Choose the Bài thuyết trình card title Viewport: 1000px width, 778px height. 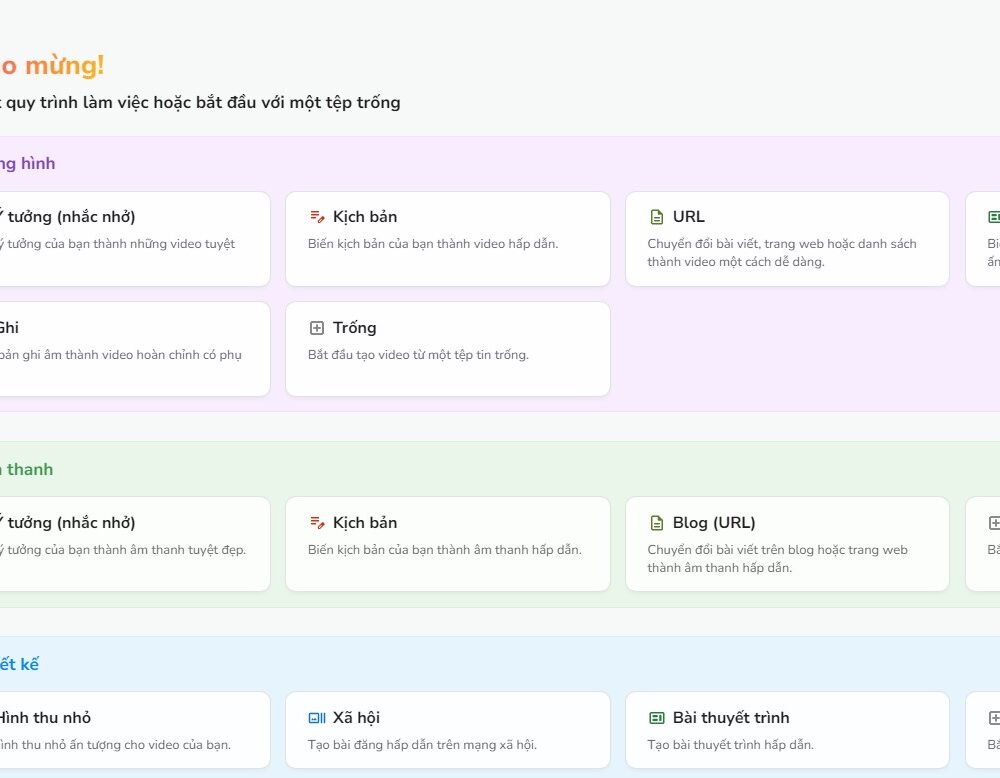pyautogui.click(x=731, y=718)
